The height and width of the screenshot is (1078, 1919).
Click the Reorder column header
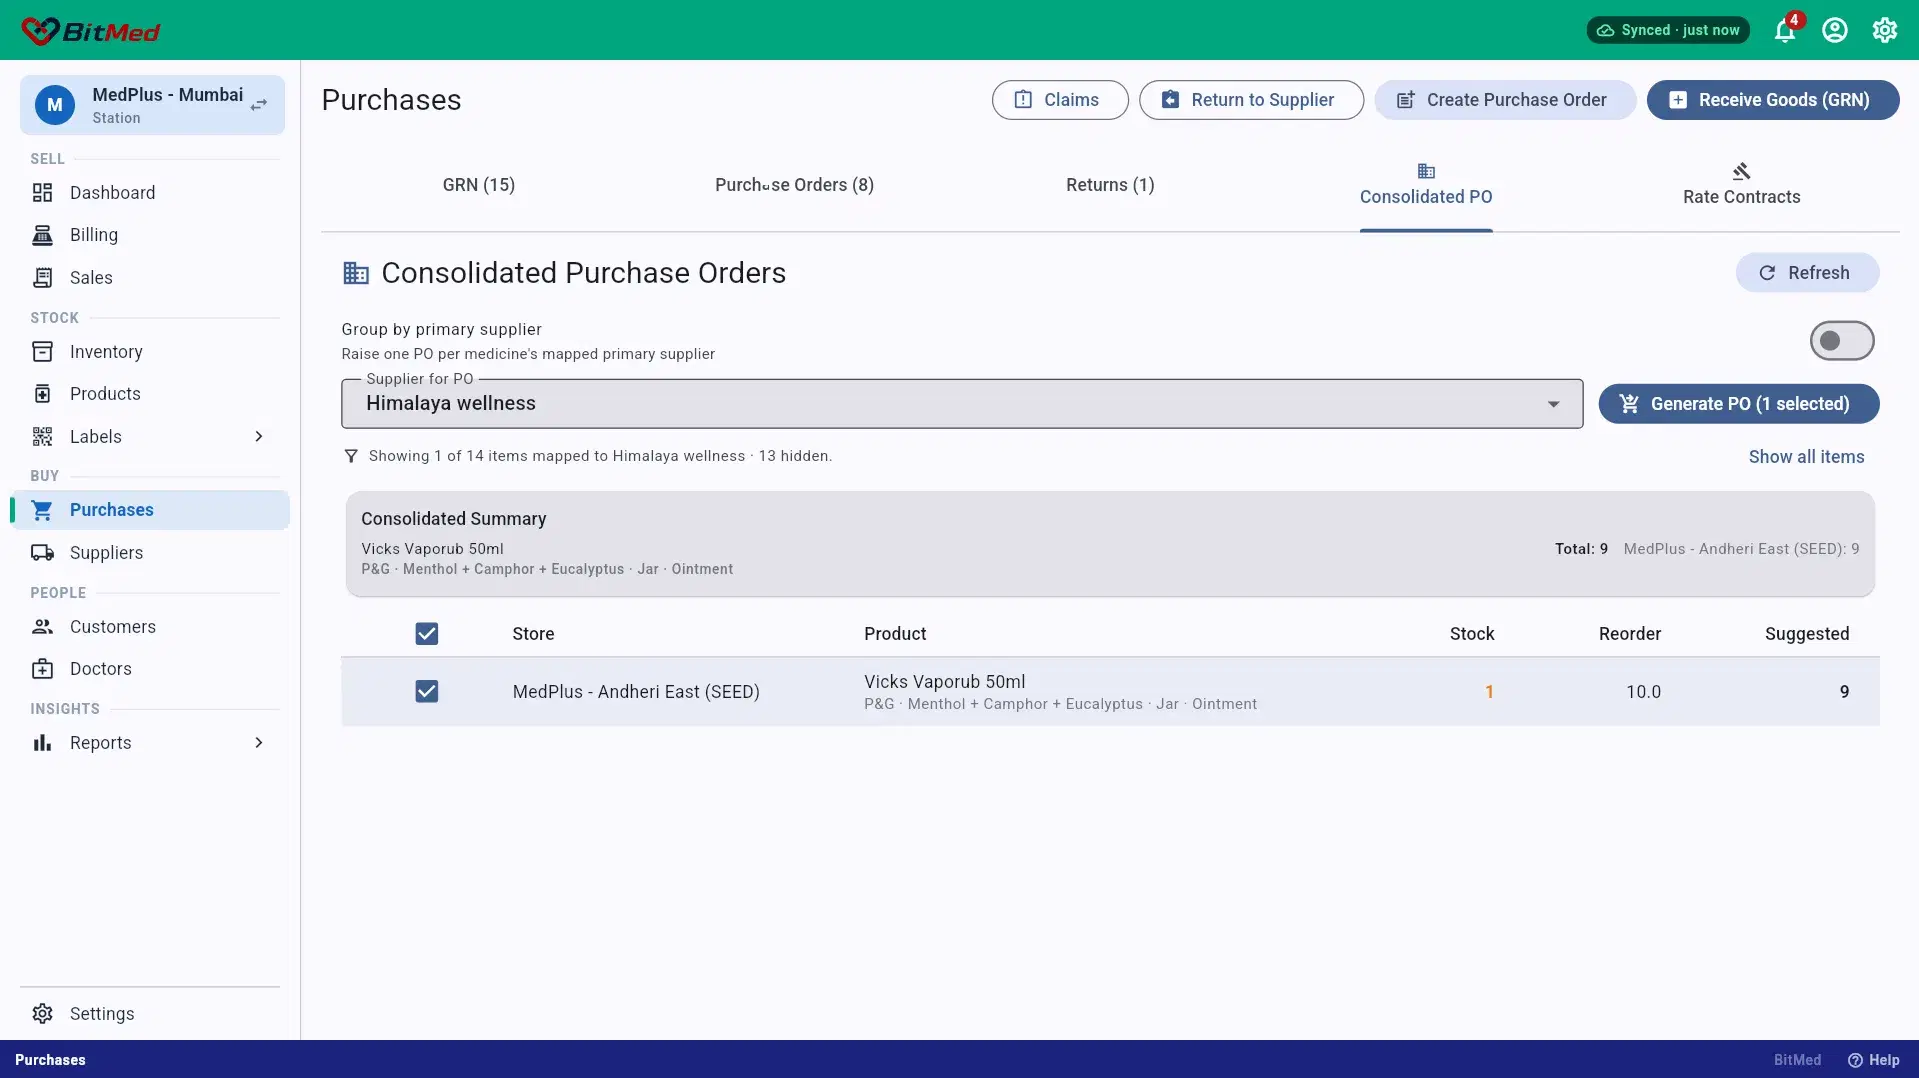(1630, 634)
